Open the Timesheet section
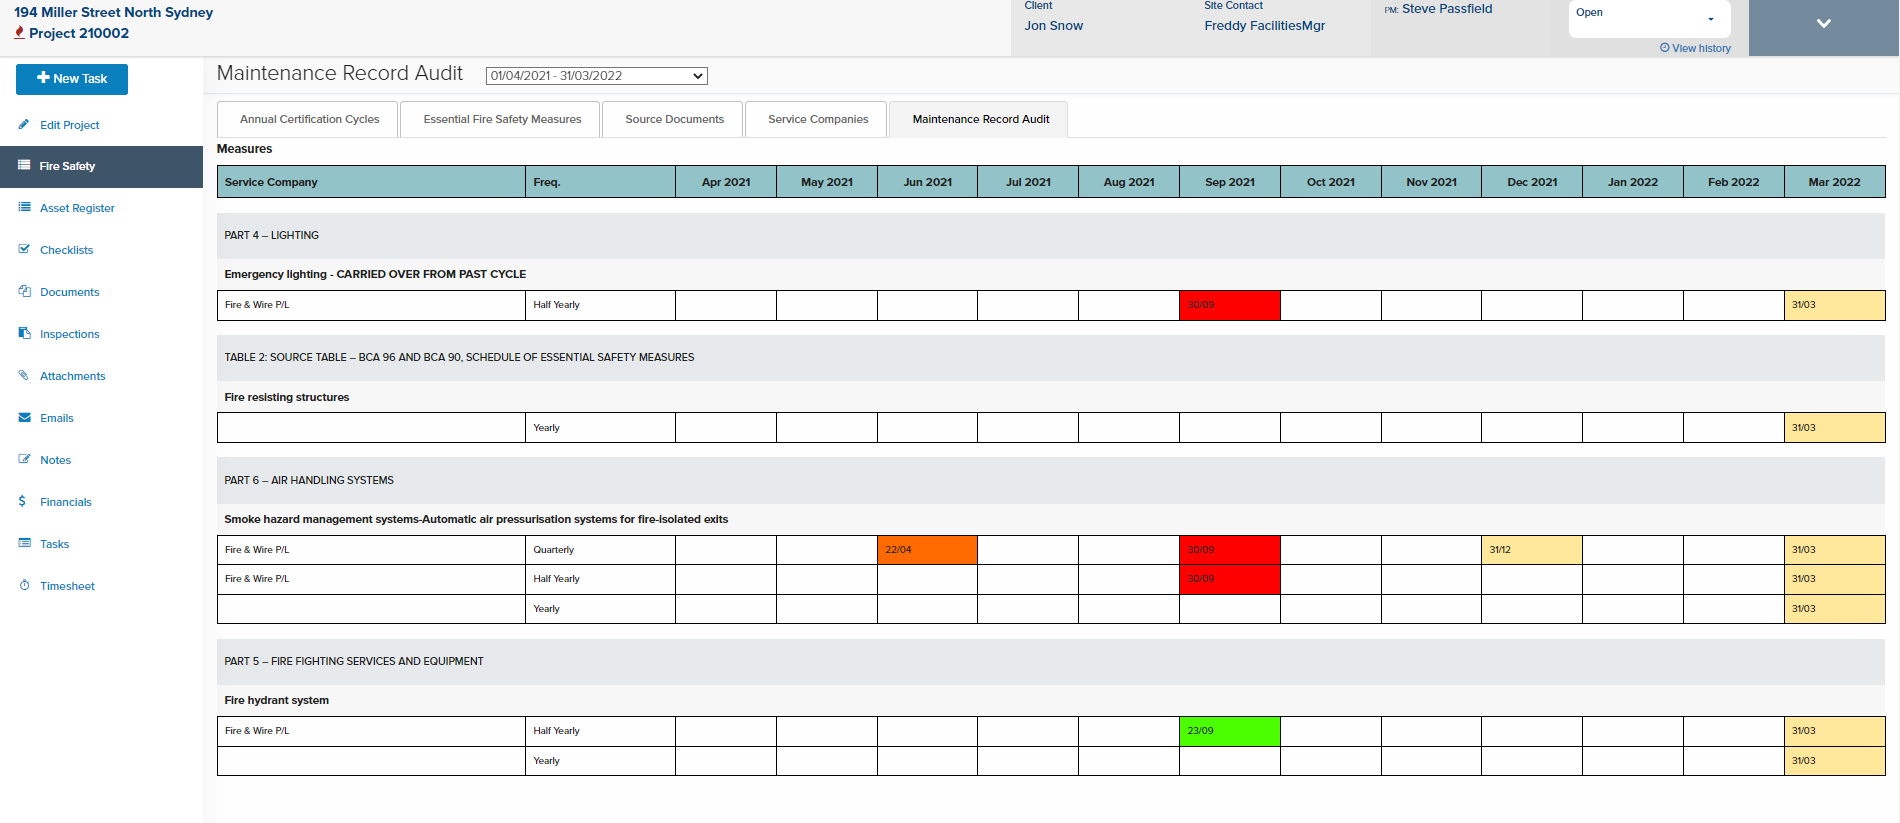The height and width of the screenshot is (823, 1900). pyautogui.click(x=67, y=586)
